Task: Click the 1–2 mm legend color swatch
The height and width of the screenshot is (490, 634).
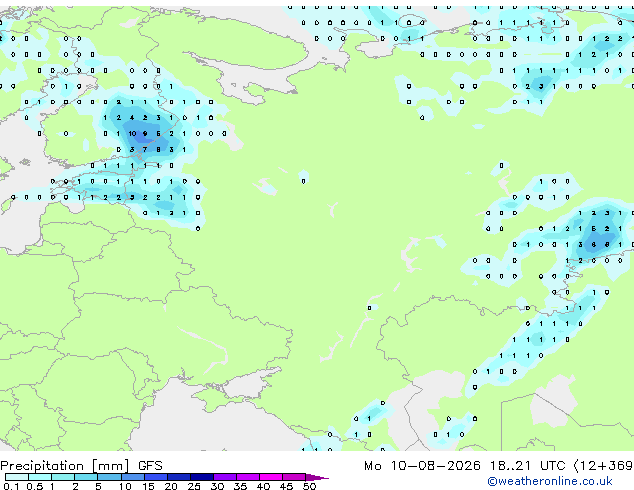Action: pyautogui.click(x=63, y=477)
